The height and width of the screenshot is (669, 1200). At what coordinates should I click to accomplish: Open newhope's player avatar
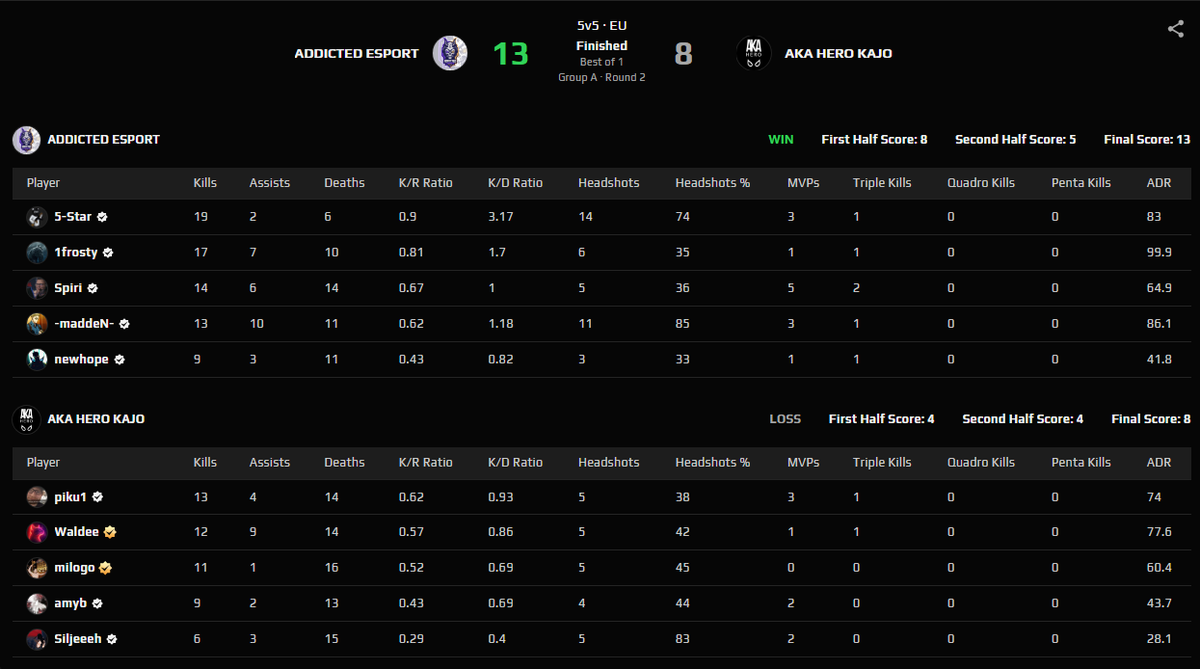(37, 359)
